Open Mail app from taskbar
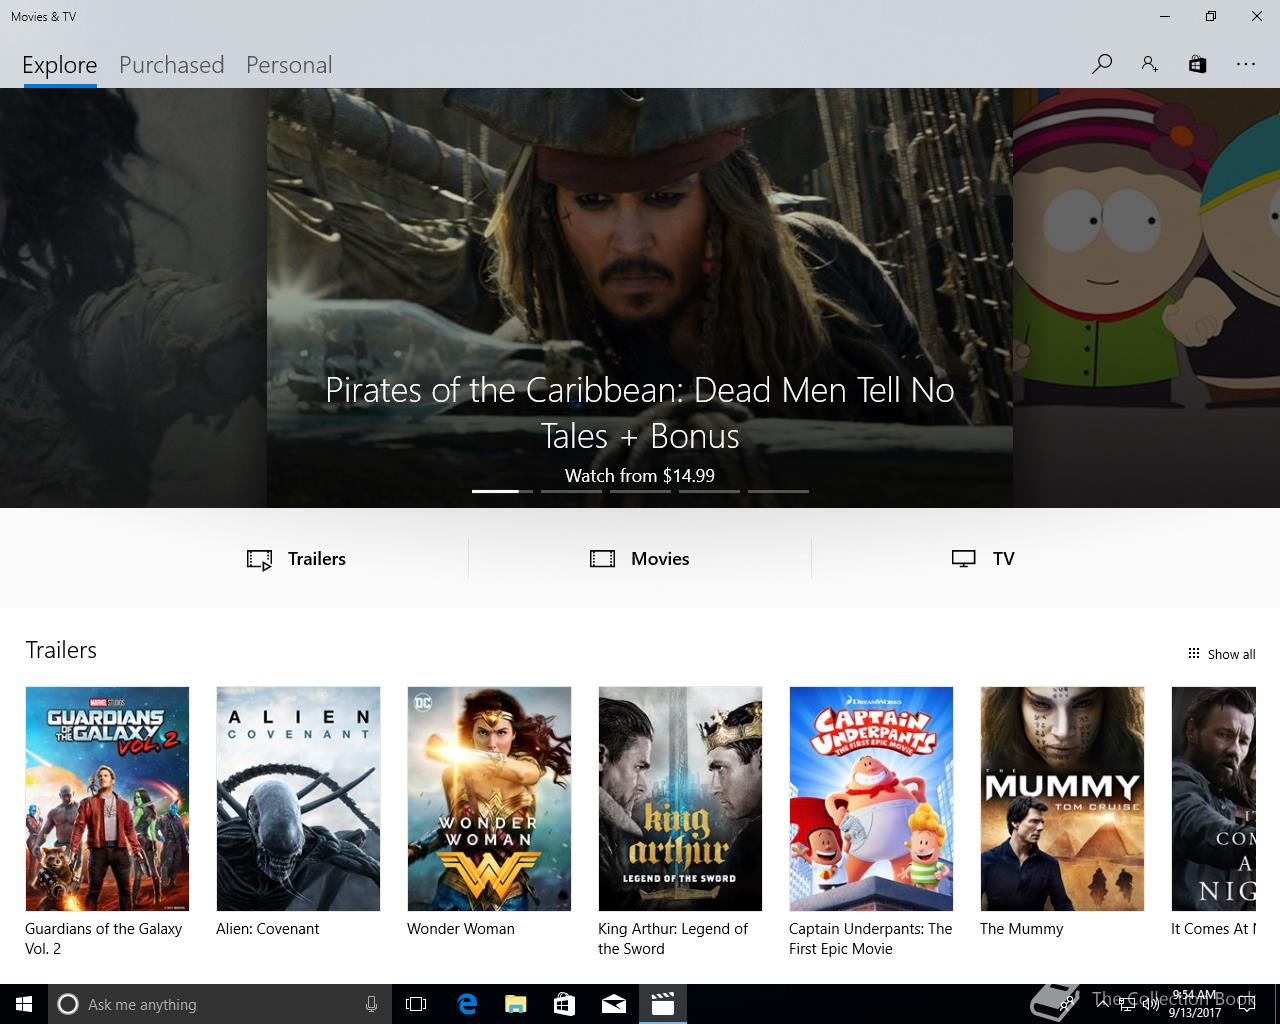 coord(614,1004)
